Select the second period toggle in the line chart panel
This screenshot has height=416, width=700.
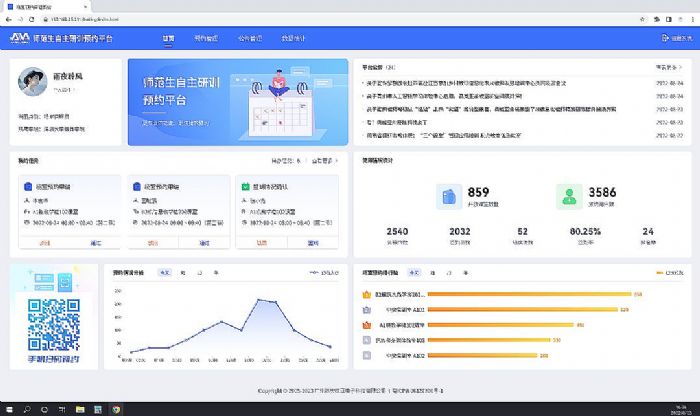coord(183,272)
